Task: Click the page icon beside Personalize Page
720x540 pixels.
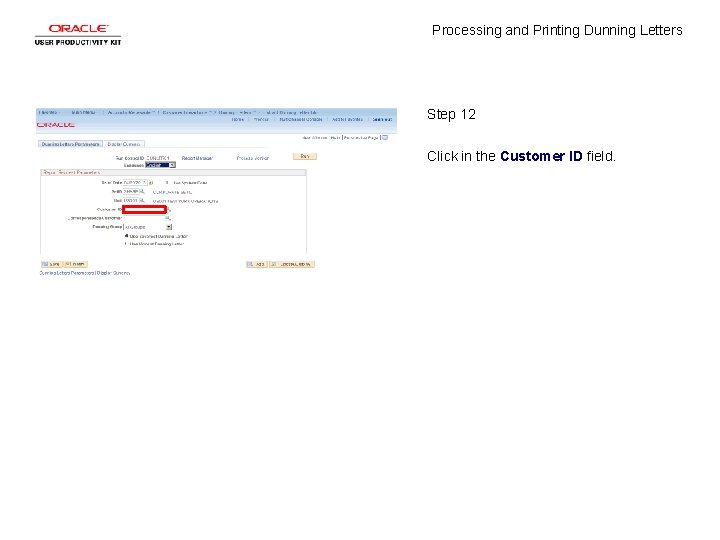Action: click(x=385, y=137)
